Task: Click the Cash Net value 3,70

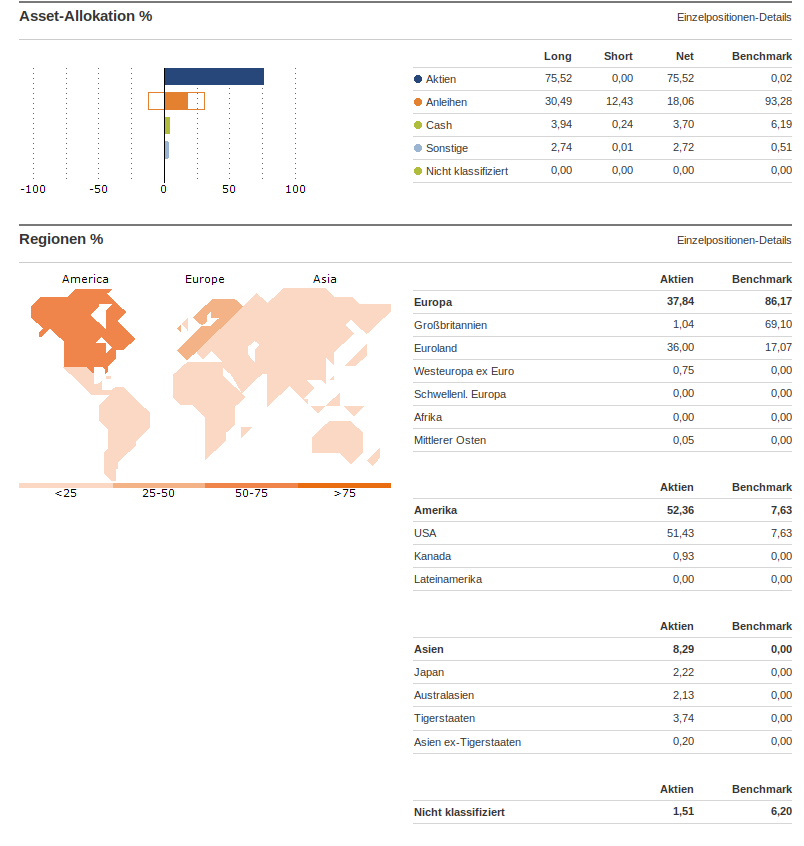Action: click(683, 124)
